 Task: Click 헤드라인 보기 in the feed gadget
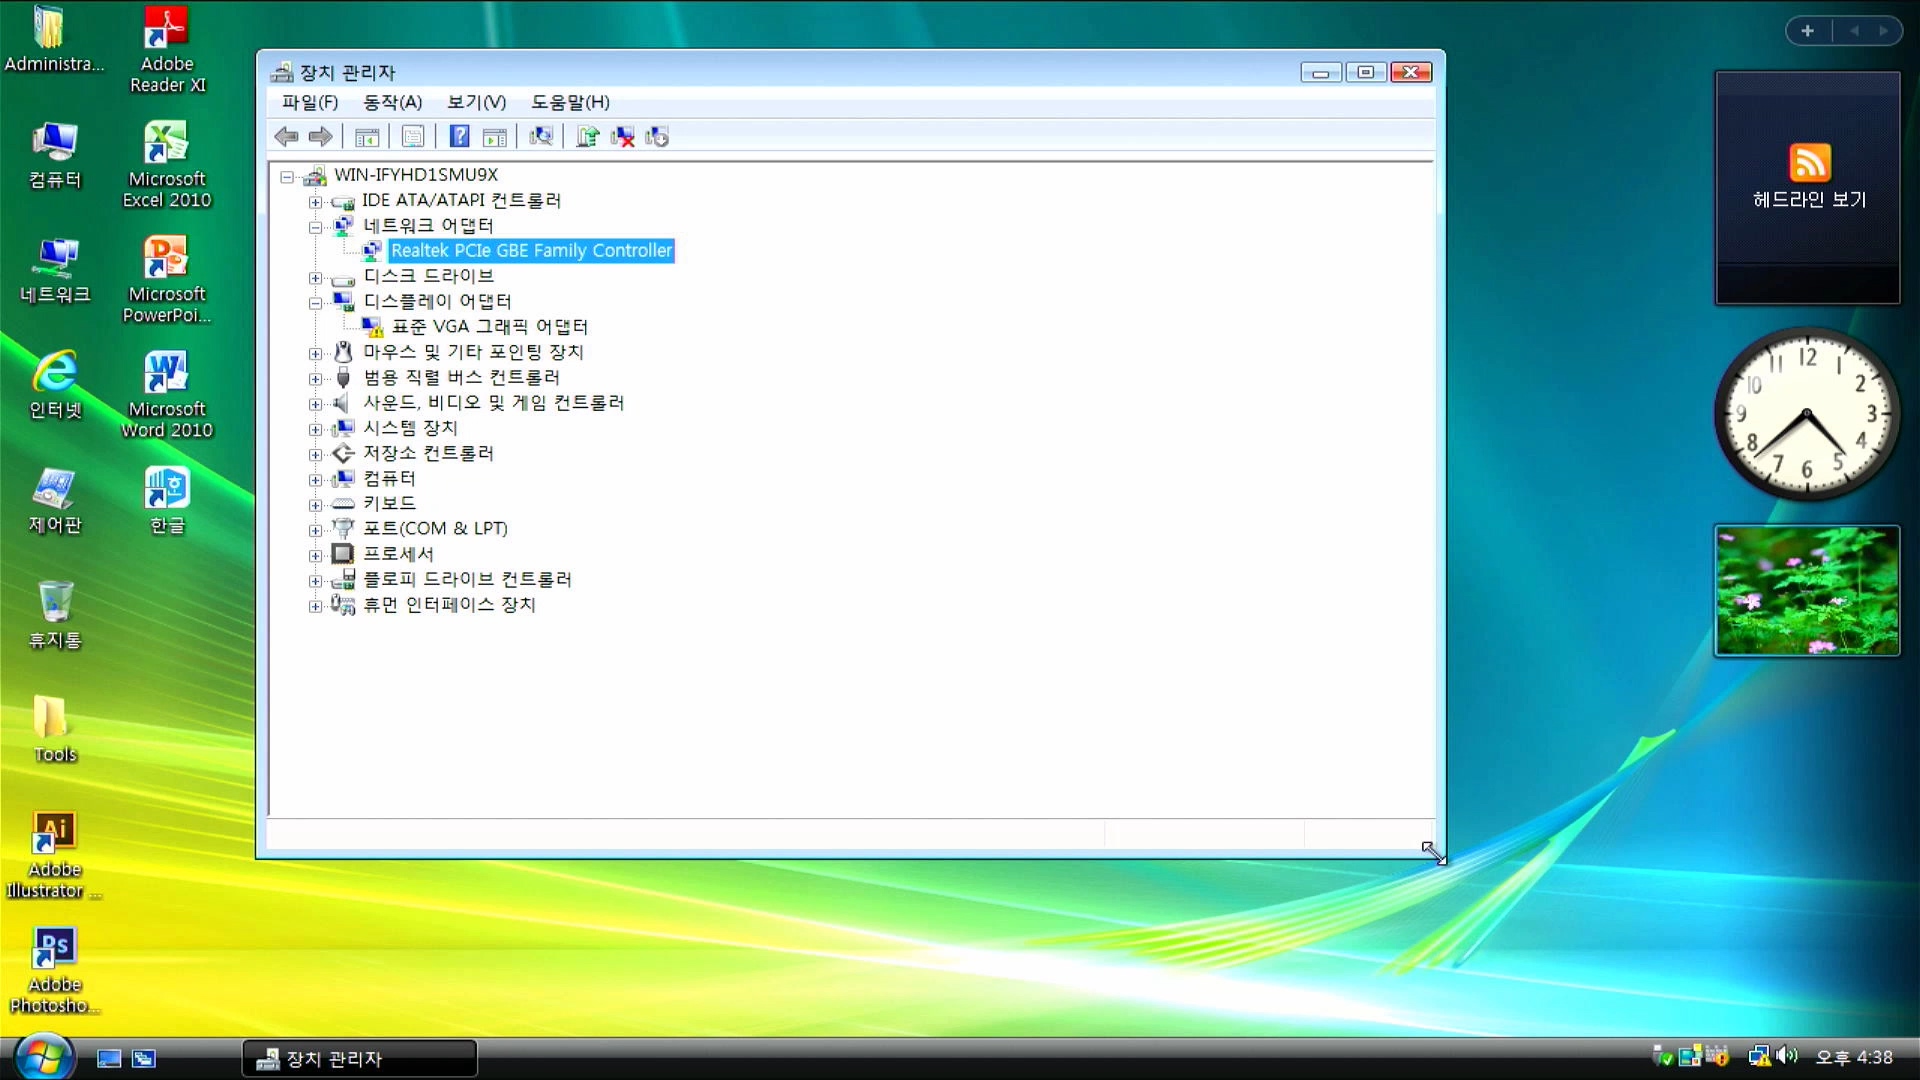[1808, 200]
